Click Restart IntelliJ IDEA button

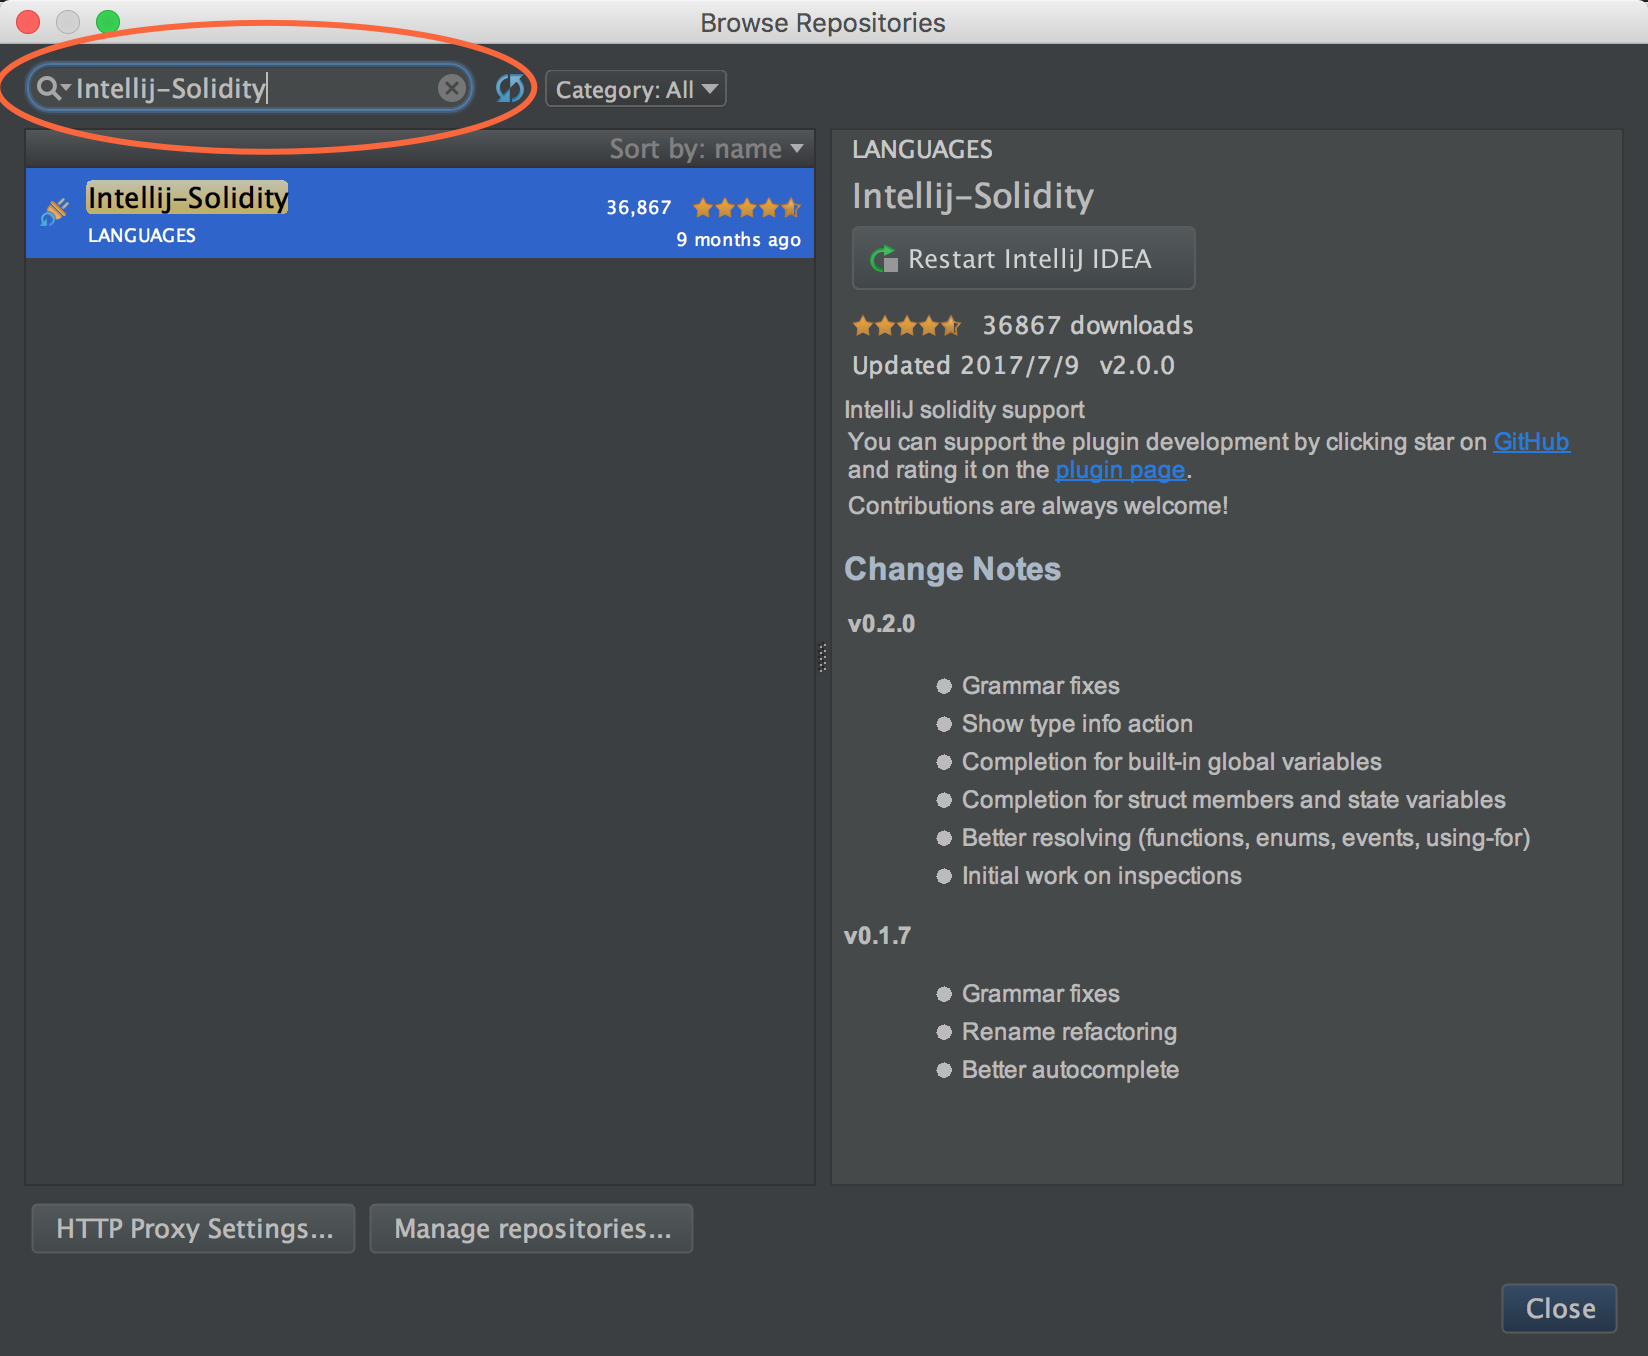(x=1023, y=258)
